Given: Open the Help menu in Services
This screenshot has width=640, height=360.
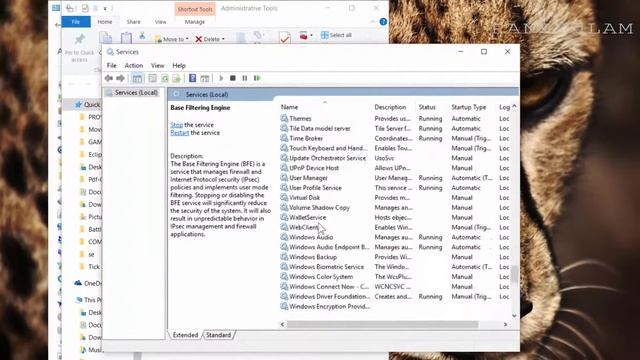Looking at the screenshot, I should coord(179,65).
